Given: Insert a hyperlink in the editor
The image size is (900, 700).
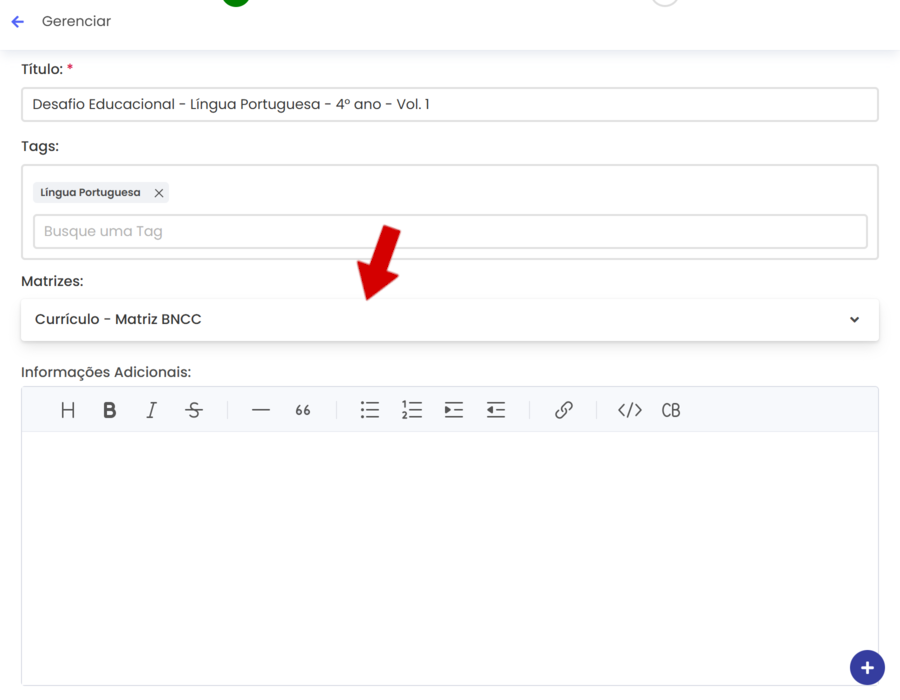Looking at the screenshot, I should point(564,410).
